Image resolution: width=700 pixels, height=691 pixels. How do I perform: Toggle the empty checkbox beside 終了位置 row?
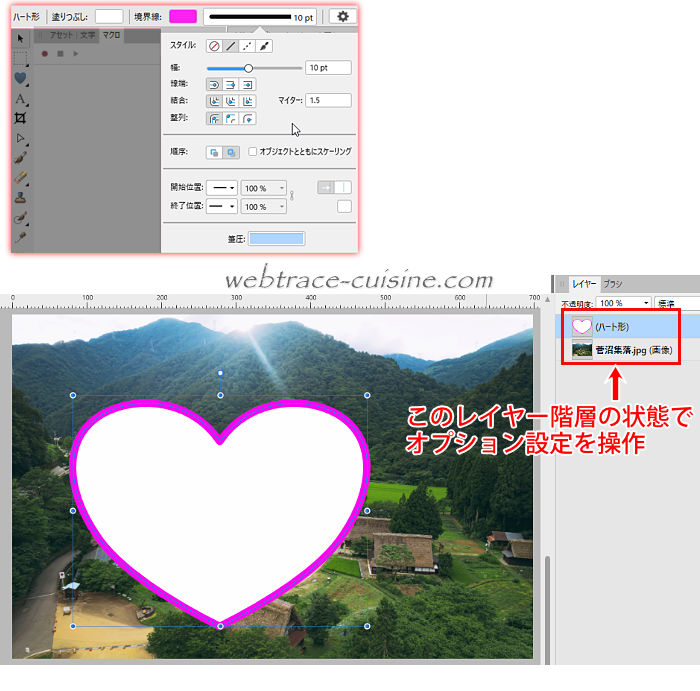point(344,206)
